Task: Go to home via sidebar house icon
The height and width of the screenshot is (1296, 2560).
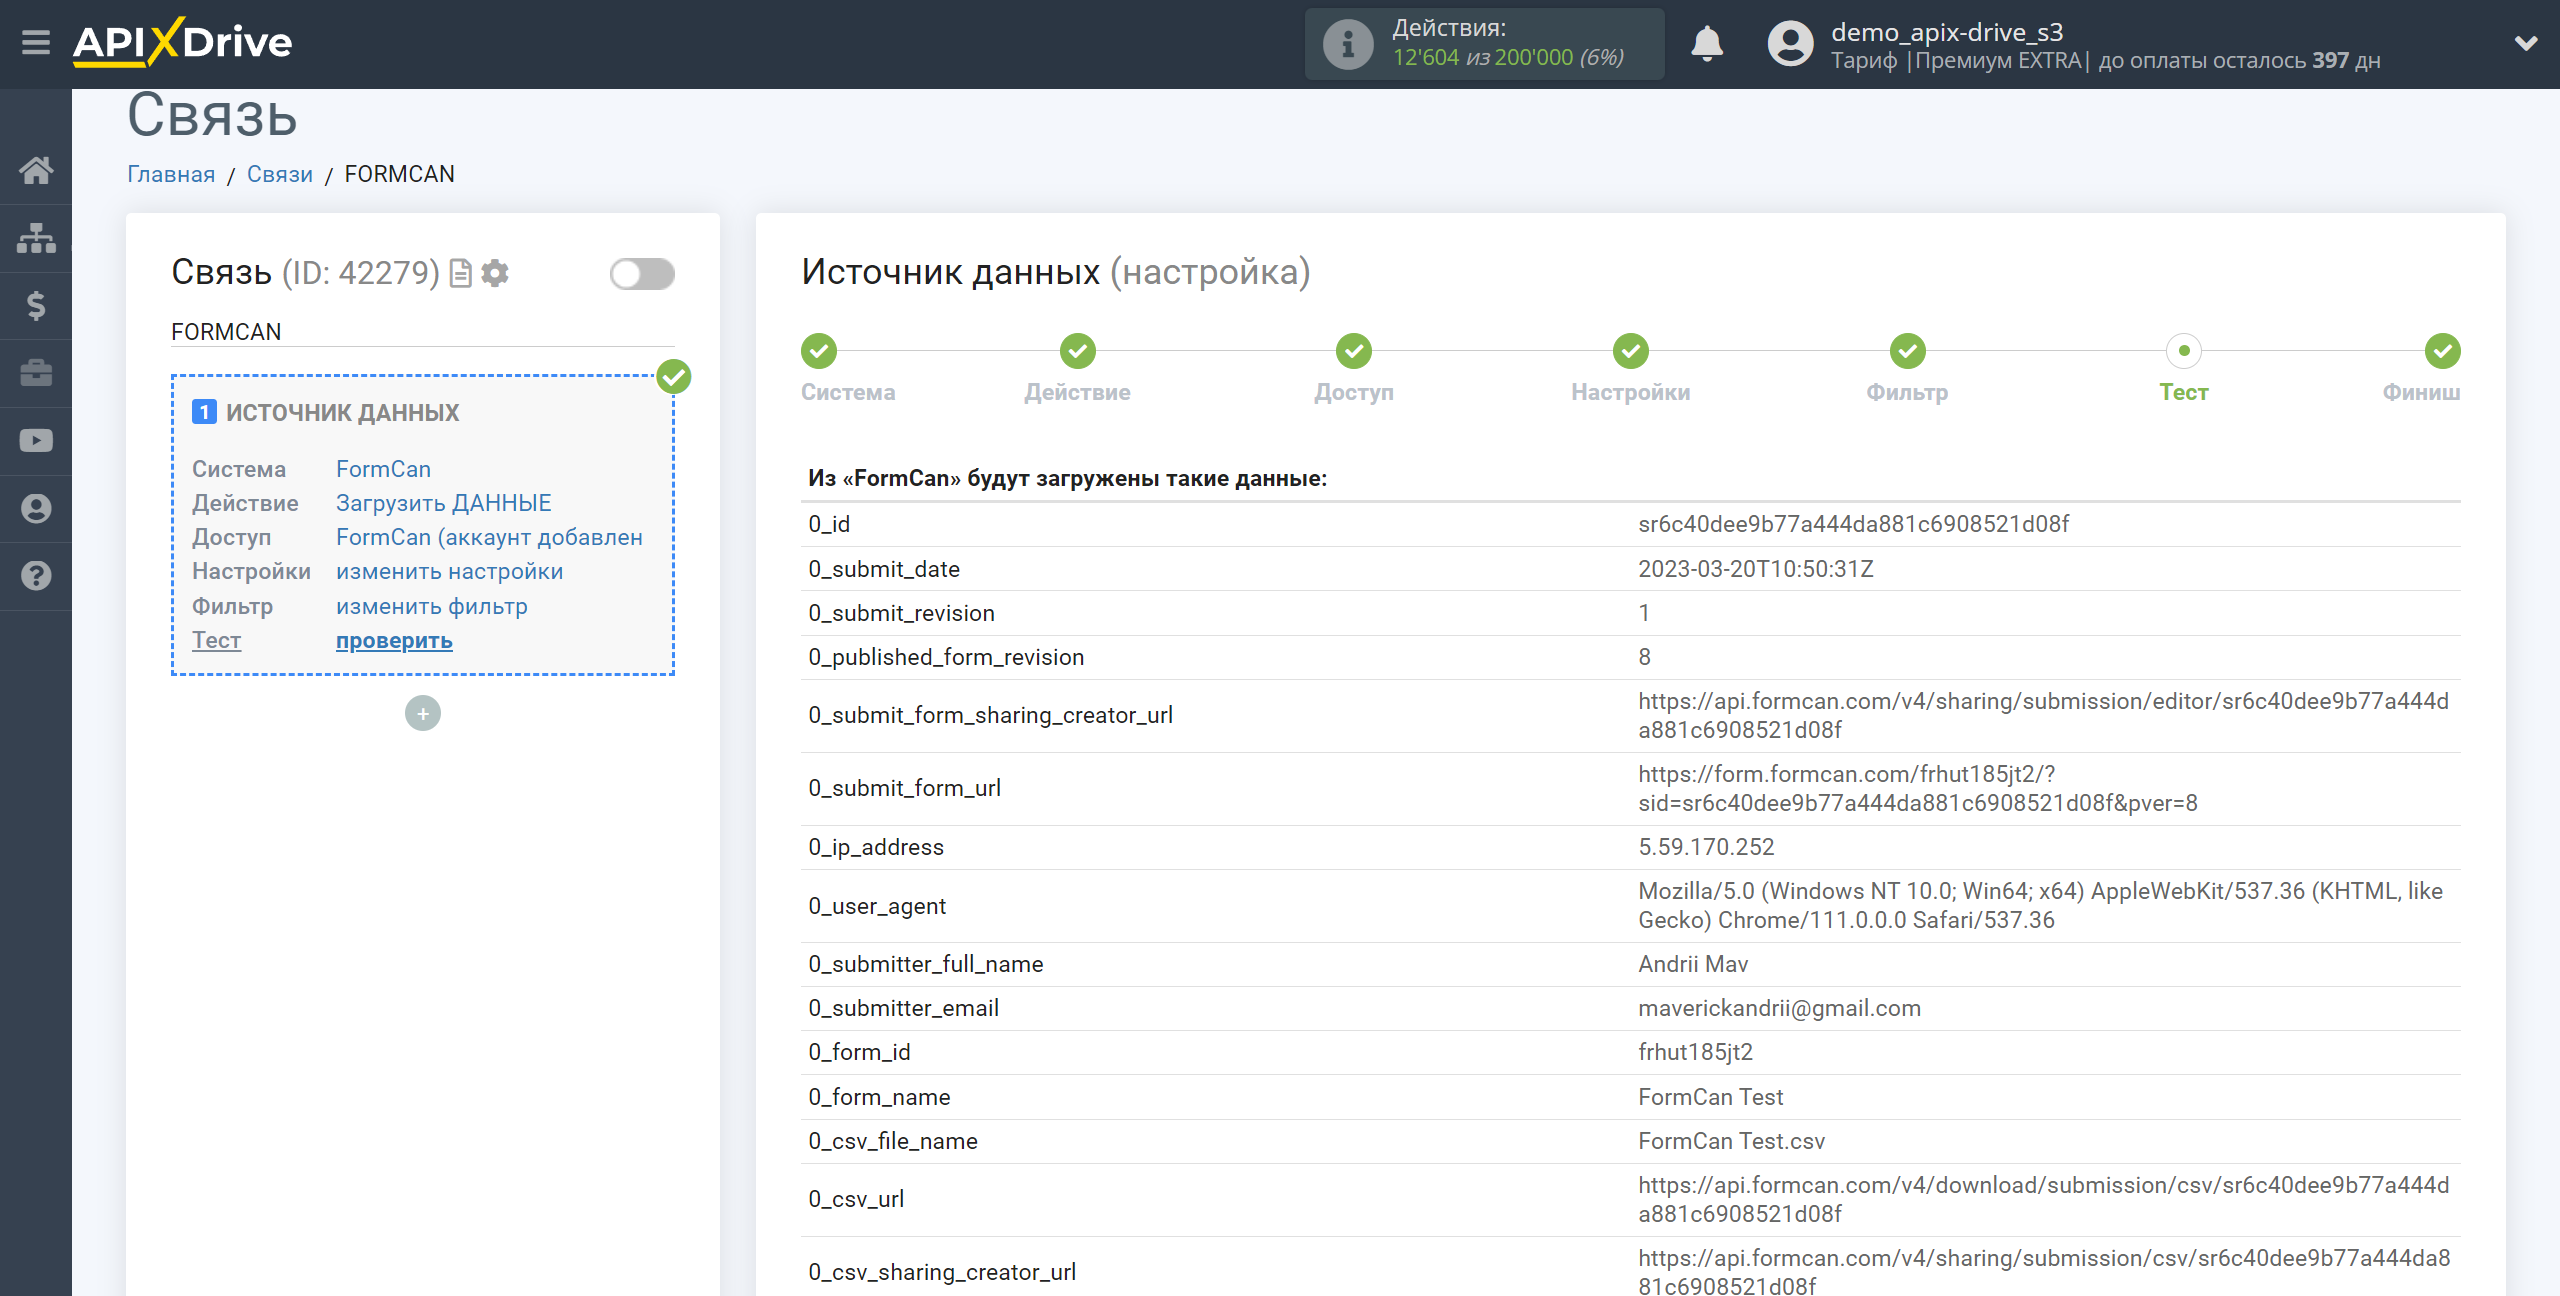Action: pyautogui.click(x=36, y=170)
